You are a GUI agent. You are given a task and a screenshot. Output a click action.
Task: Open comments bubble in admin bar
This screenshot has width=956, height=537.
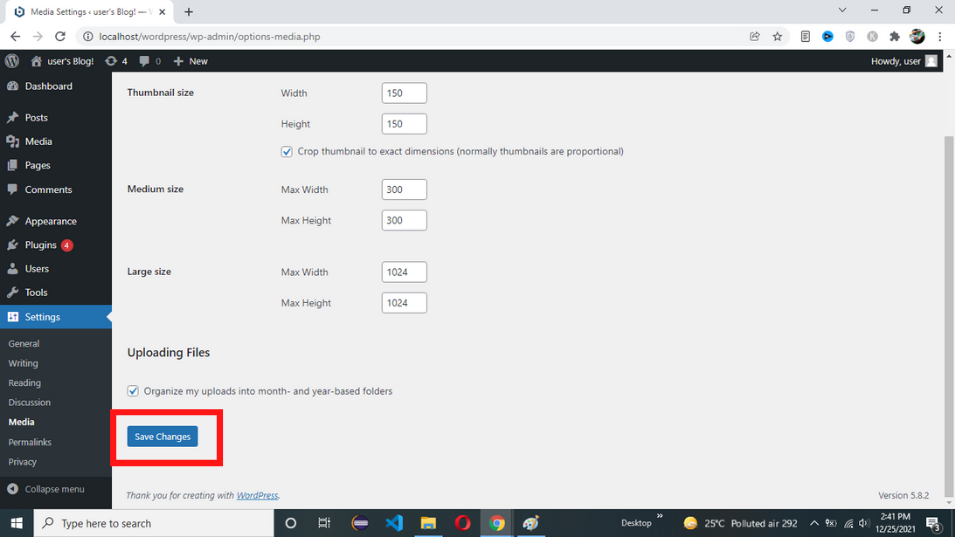(x=150, y=61)
